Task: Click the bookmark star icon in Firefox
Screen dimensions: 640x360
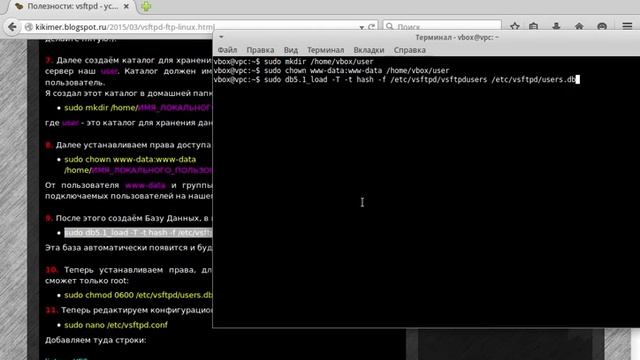Action: pos(515,27)
